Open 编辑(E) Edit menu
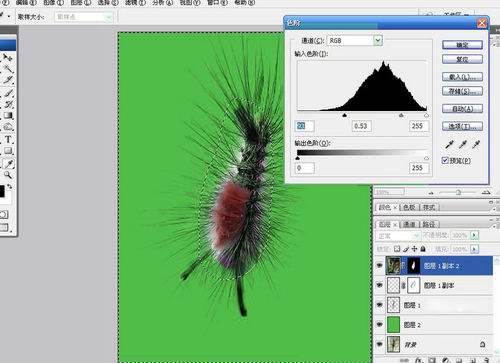Viewport: 500px width, 363px height. coord(26,3)
